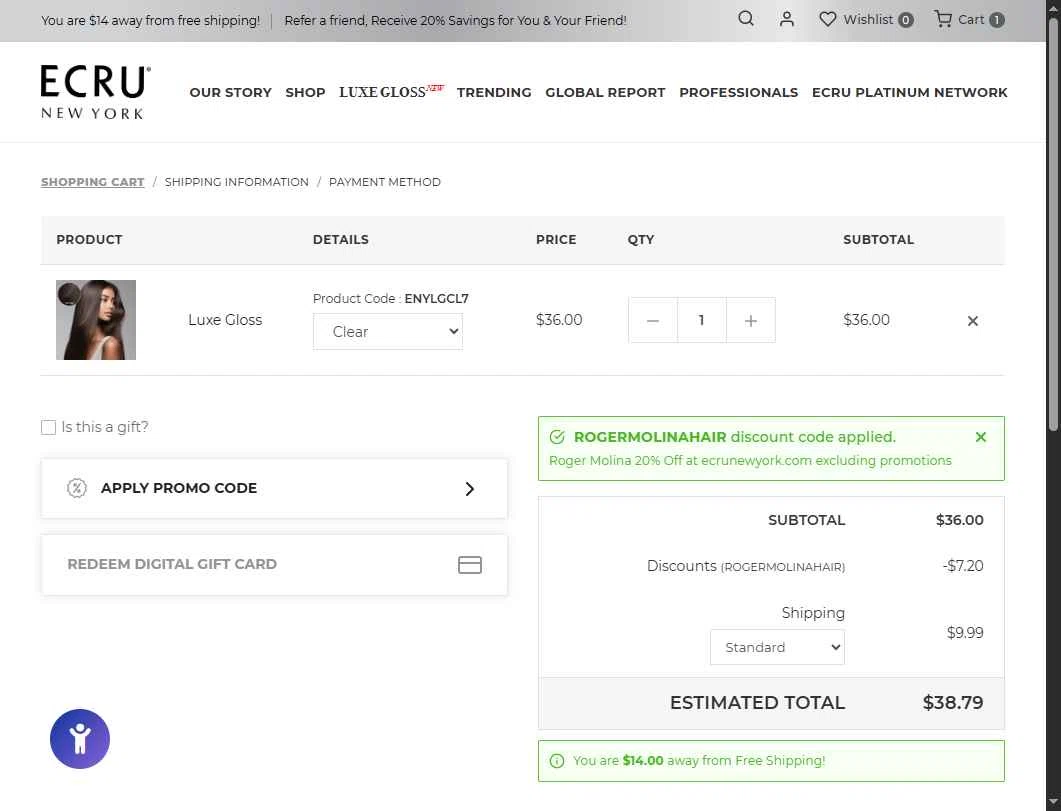
Task: Click the -$7.20 discount amount
Action: (963, 565)
